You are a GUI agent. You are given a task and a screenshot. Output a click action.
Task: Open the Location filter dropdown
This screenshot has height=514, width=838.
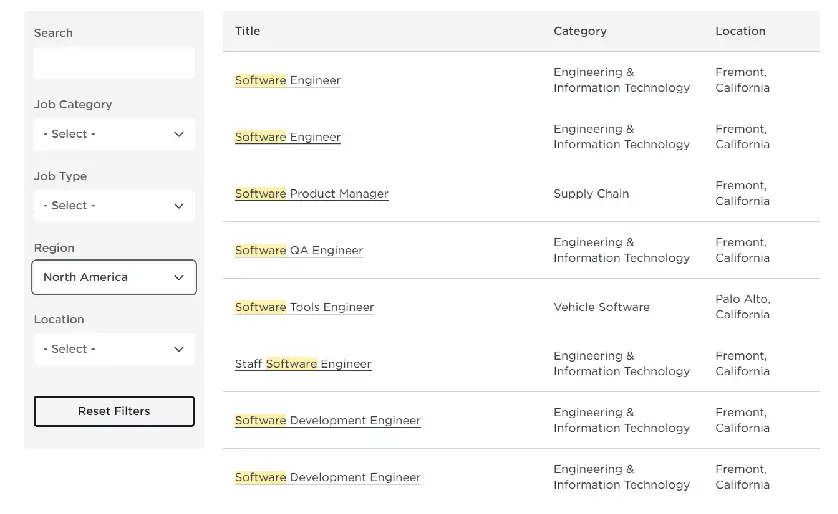pyautogui.click(x=114, y=349)
